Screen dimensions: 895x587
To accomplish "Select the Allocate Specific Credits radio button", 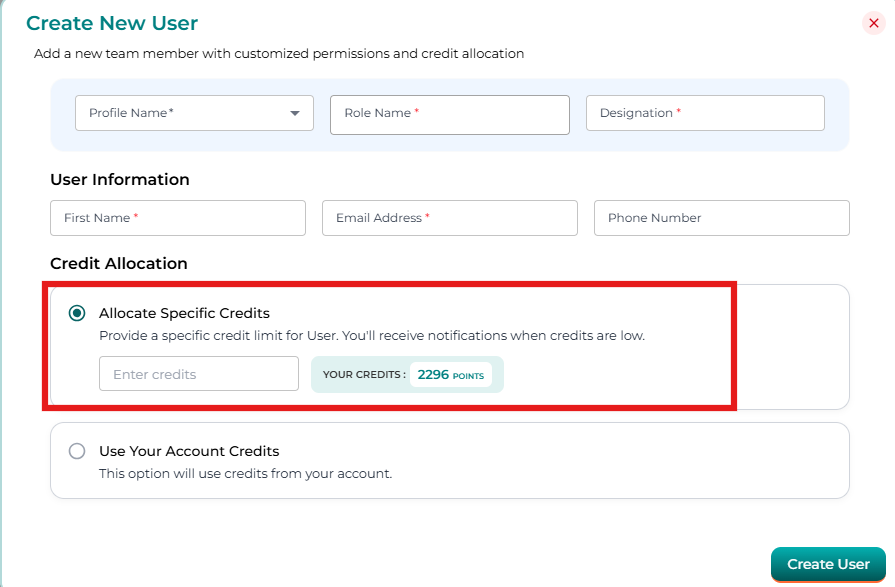I will point(77,313).
